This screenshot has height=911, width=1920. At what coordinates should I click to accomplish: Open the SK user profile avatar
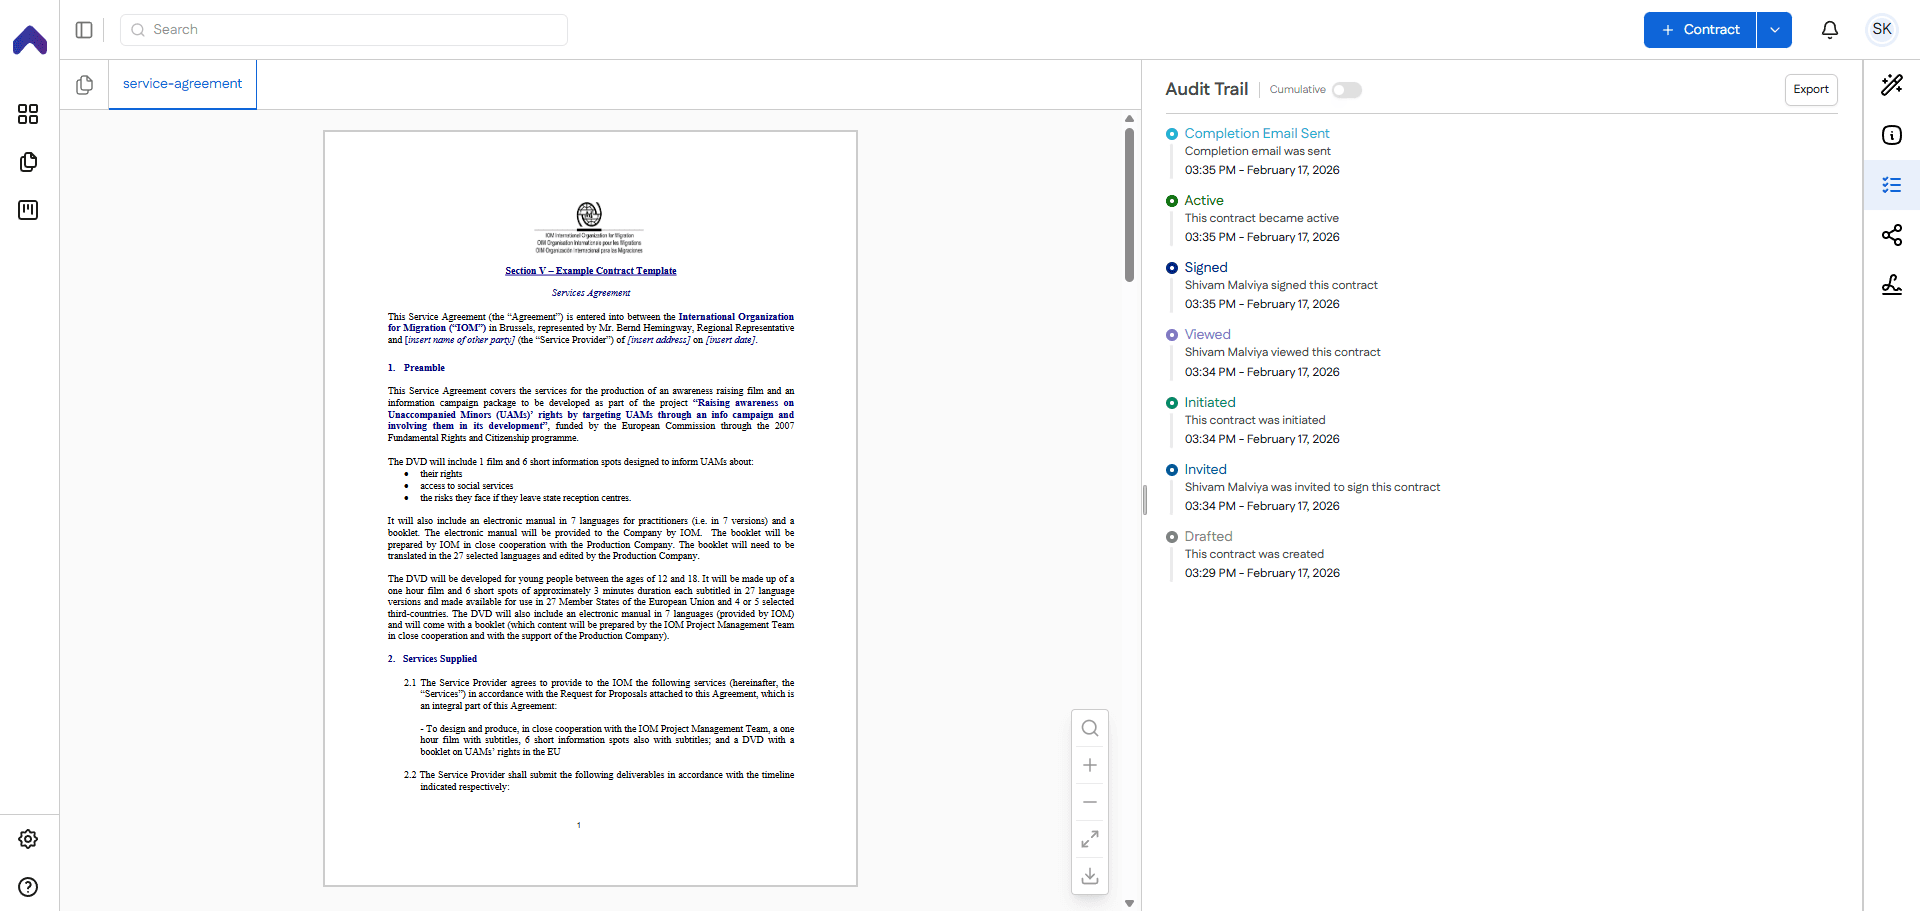(1881, 29)
